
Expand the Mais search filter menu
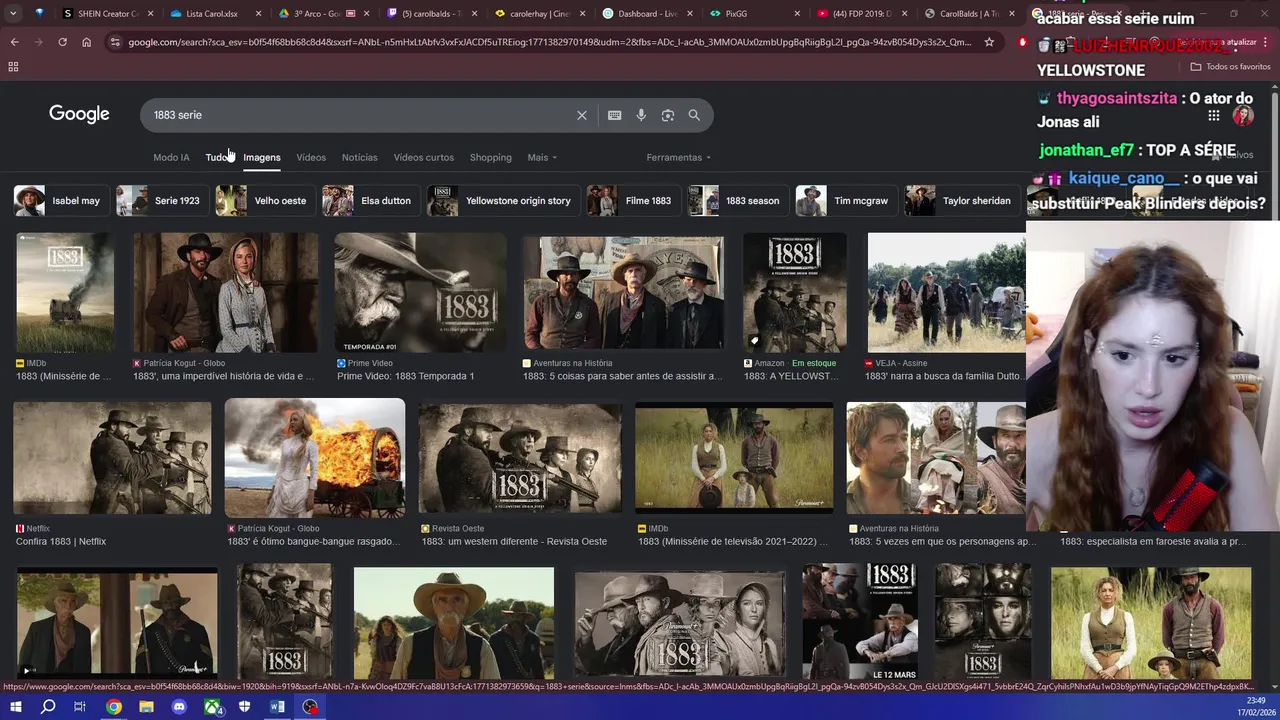click(x=542, y=157)
